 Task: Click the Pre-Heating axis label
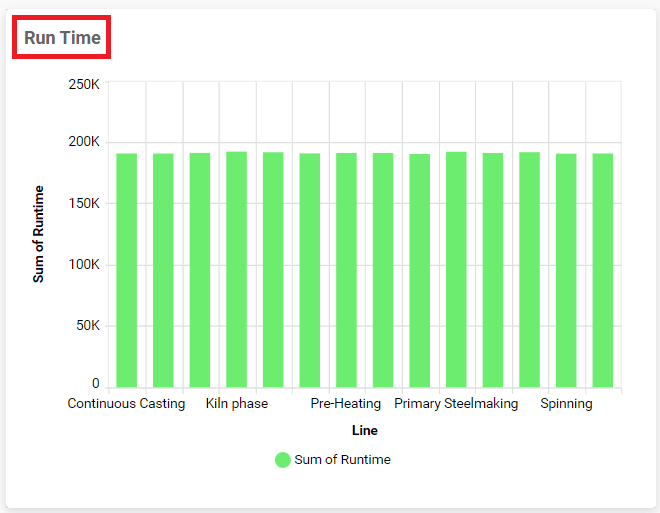(346, 404)
